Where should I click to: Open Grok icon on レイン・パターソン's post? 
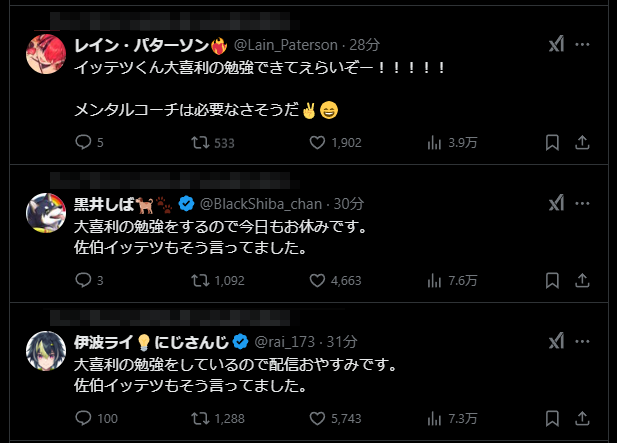pyautogui.click(x=556, y=45)
